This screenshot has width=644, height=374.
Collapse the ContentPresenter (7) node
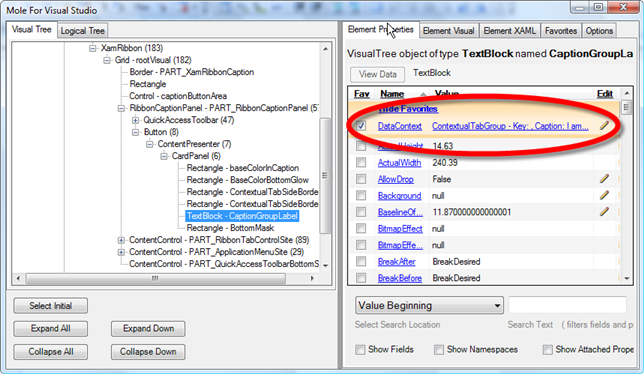click(150, 144)
